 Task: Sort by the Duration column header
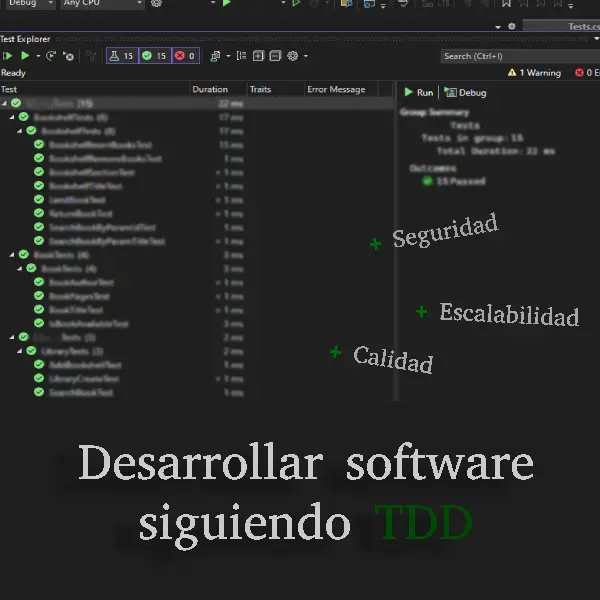(x=210, y=89)
